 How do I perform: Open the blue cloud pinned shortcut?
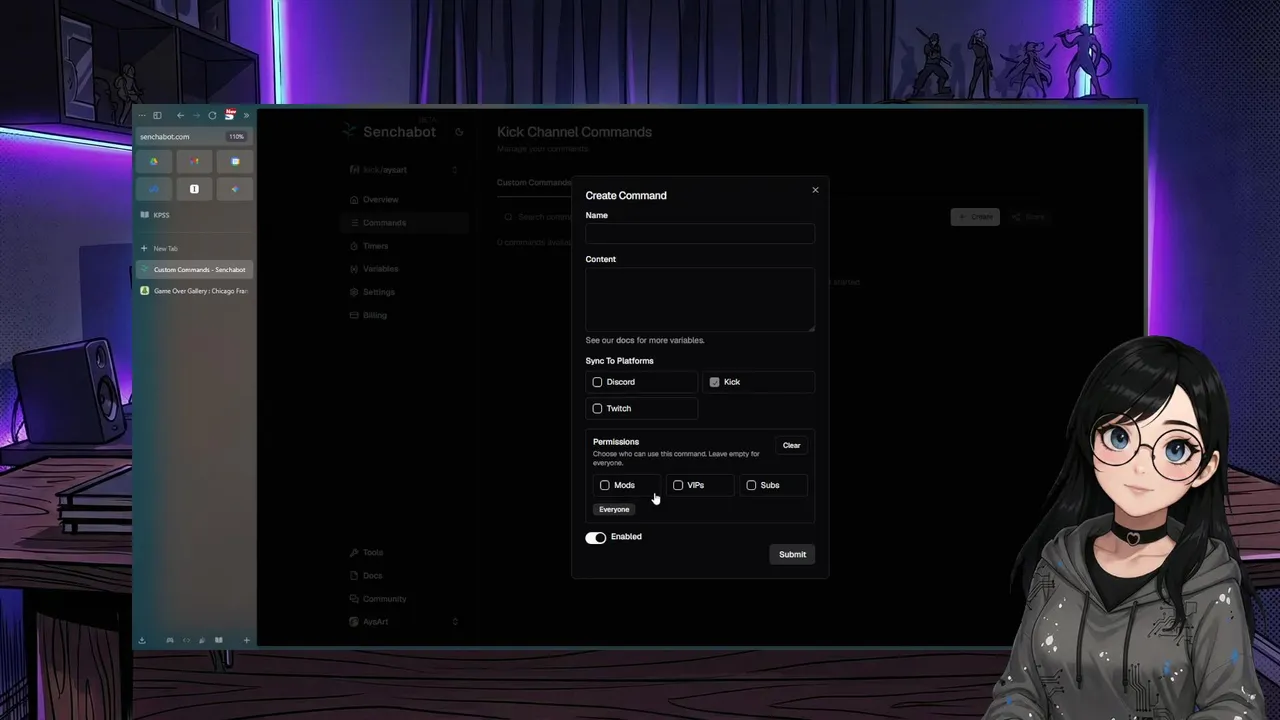click(154, 189)
